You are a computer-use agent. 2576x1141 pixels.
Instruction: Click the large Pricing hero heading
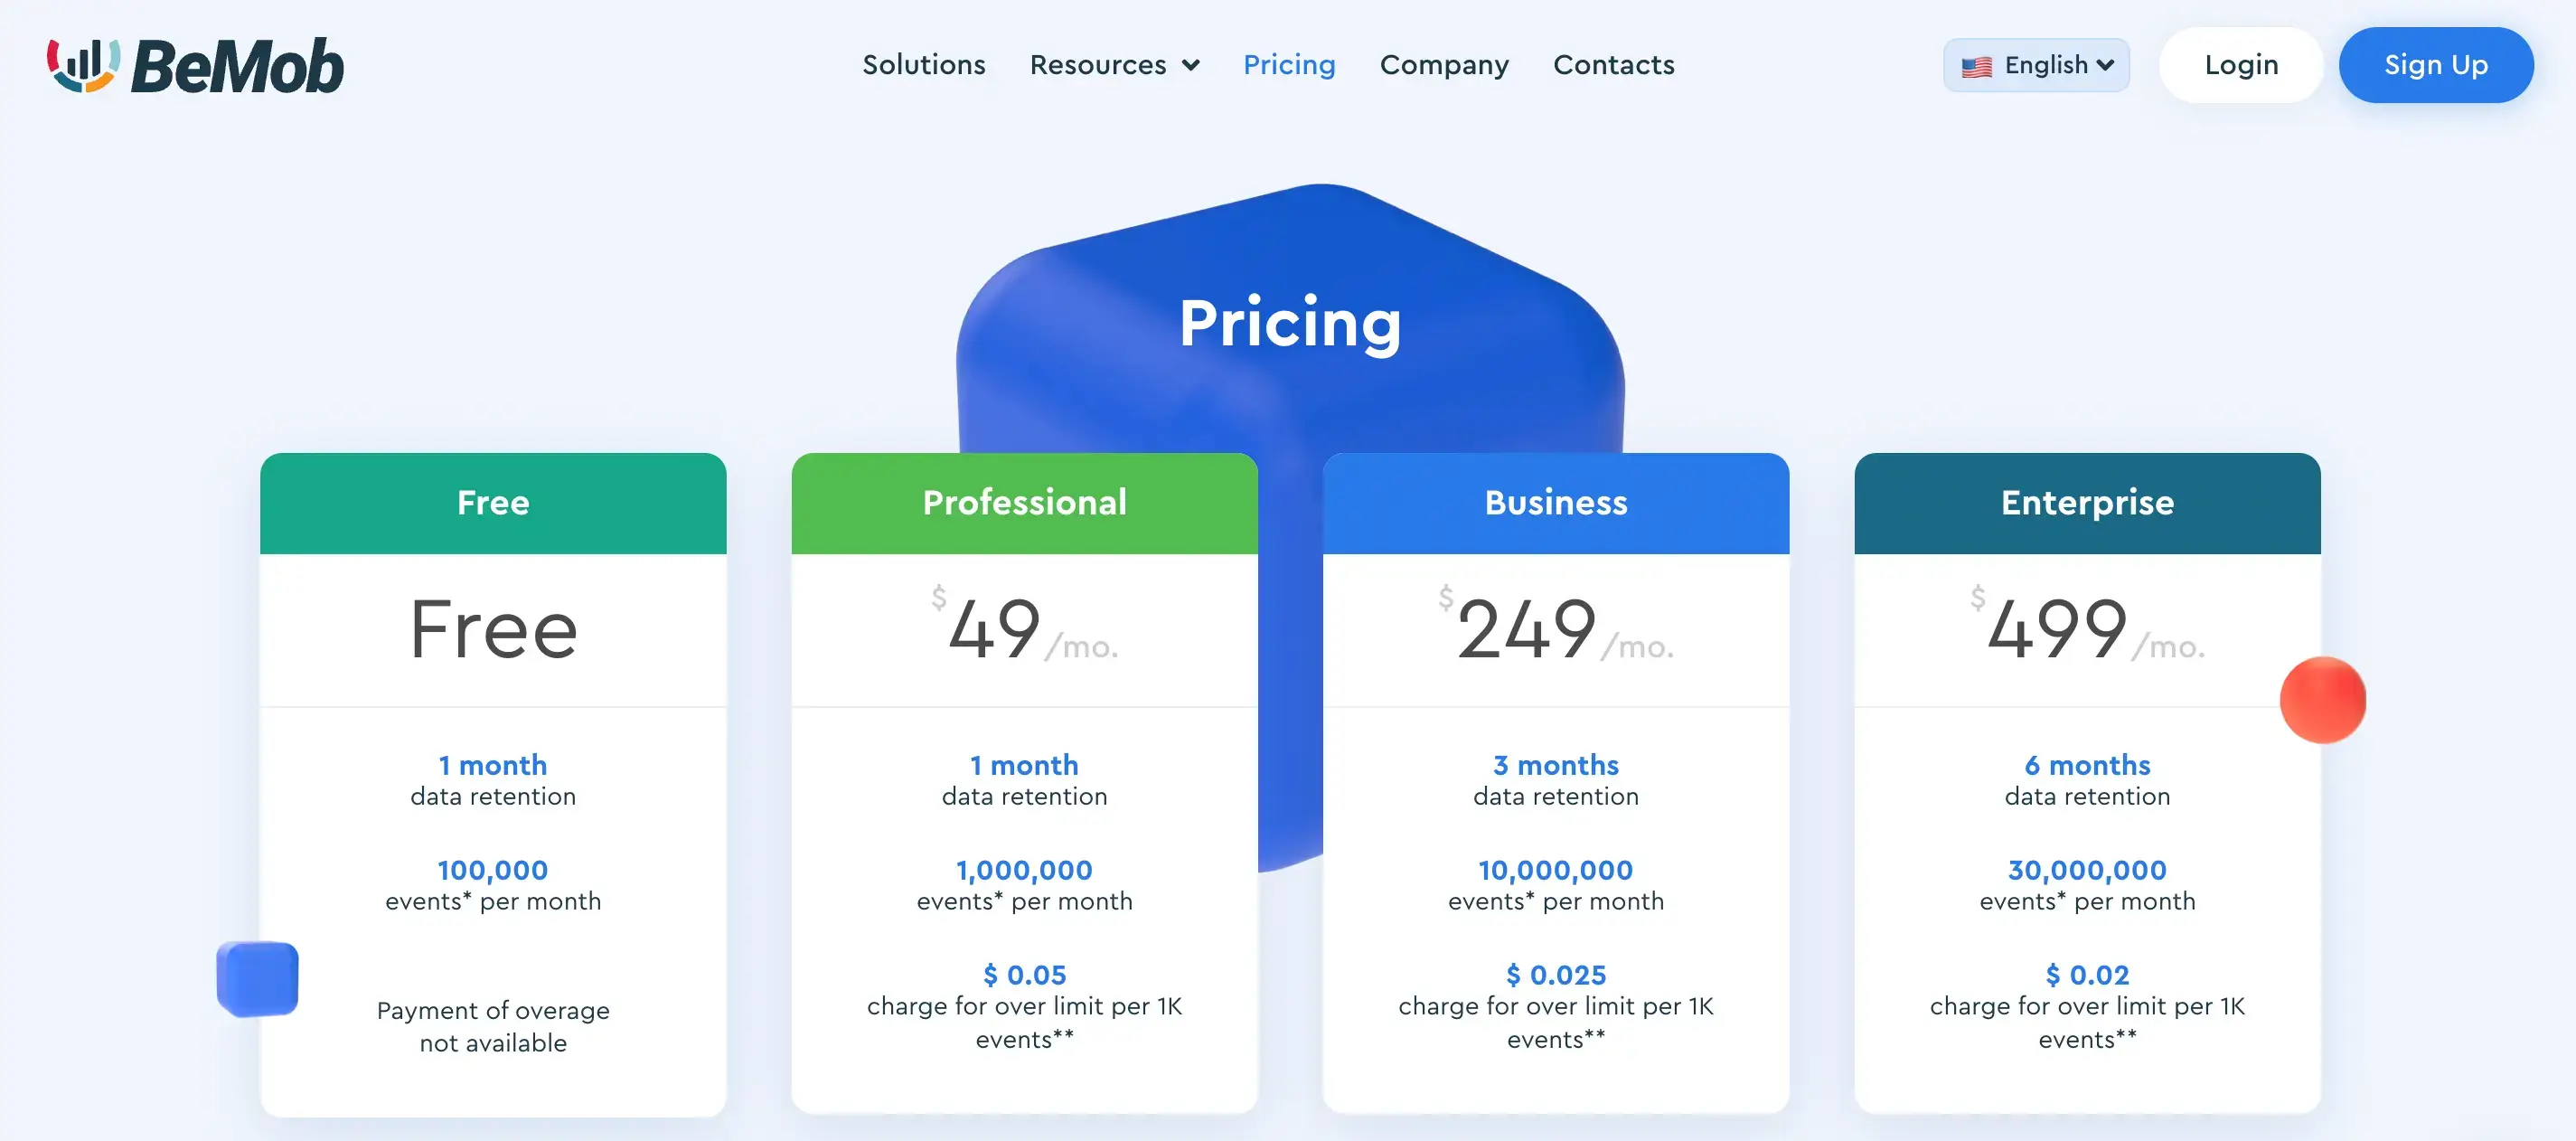(x=1289, y=323)
